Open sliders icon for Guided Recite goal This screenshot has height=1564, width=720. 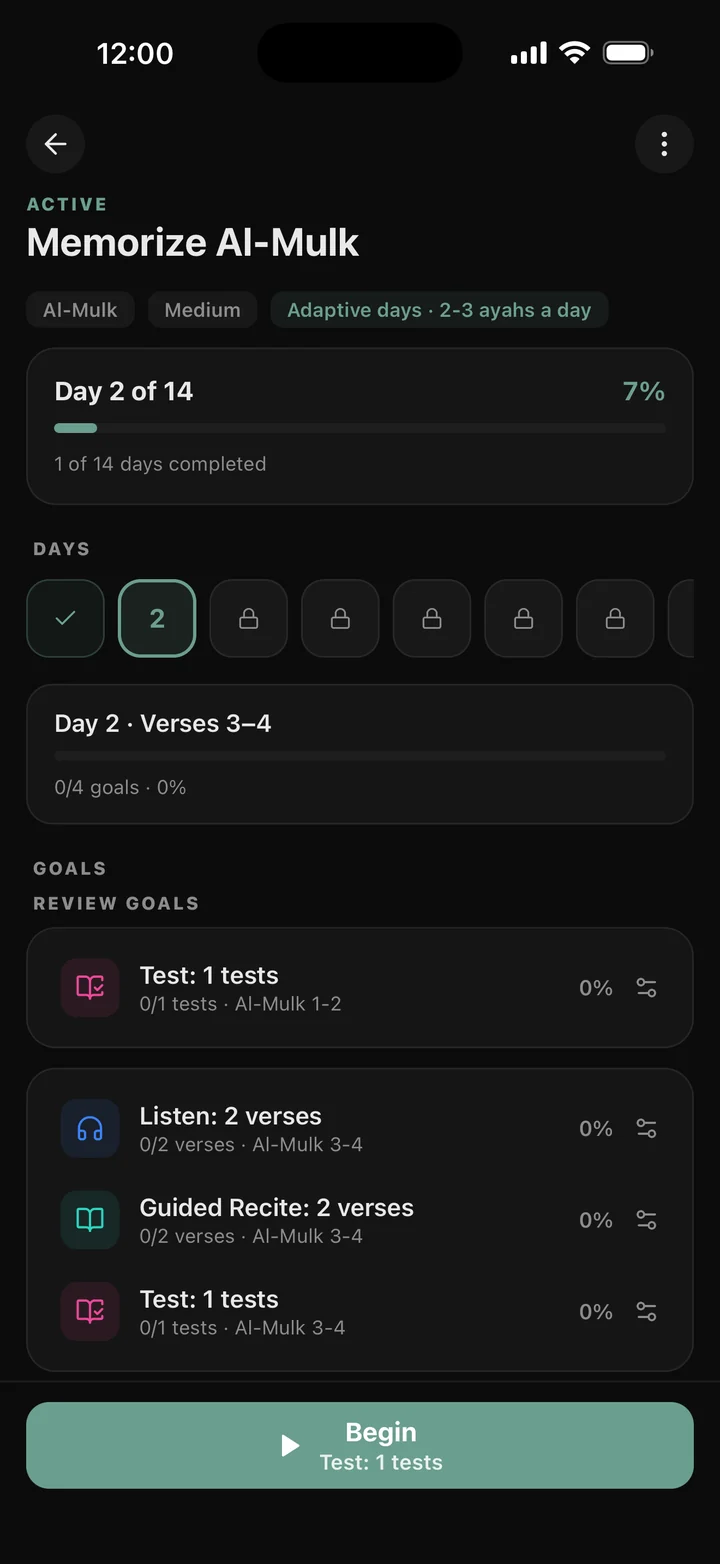pos(647,1220)
